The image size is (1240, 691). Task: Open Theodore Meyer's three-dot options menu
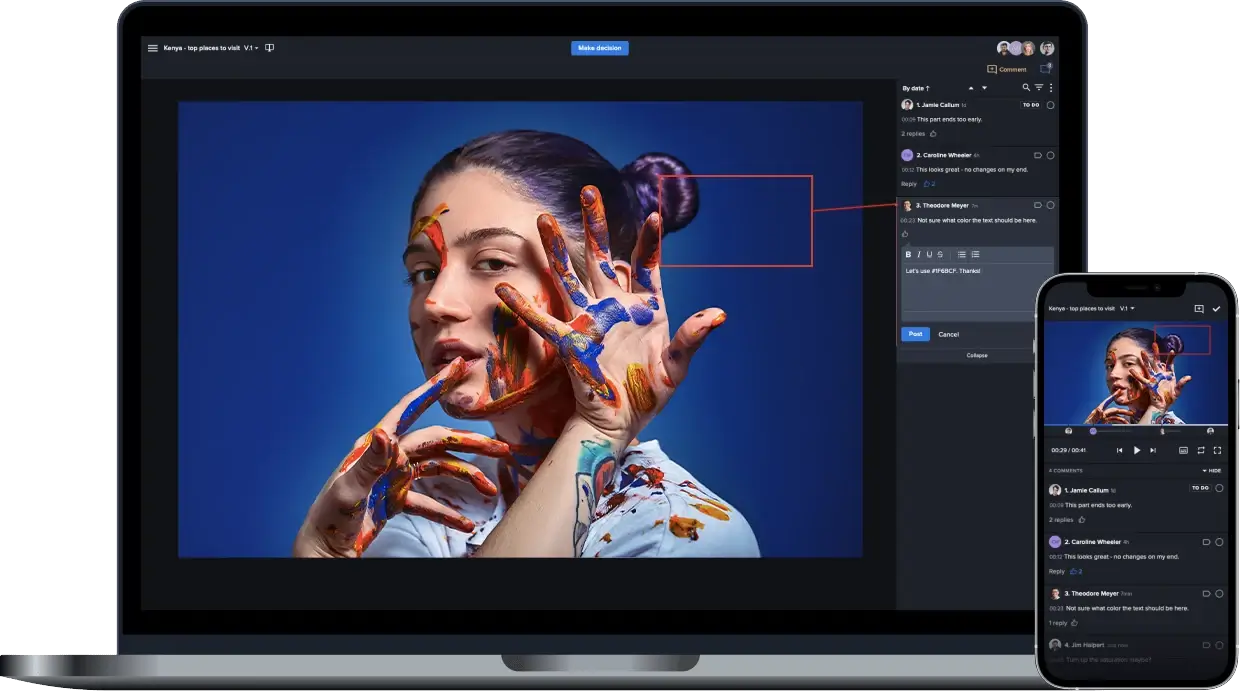pyautogui.click(x=1036, y=205)
